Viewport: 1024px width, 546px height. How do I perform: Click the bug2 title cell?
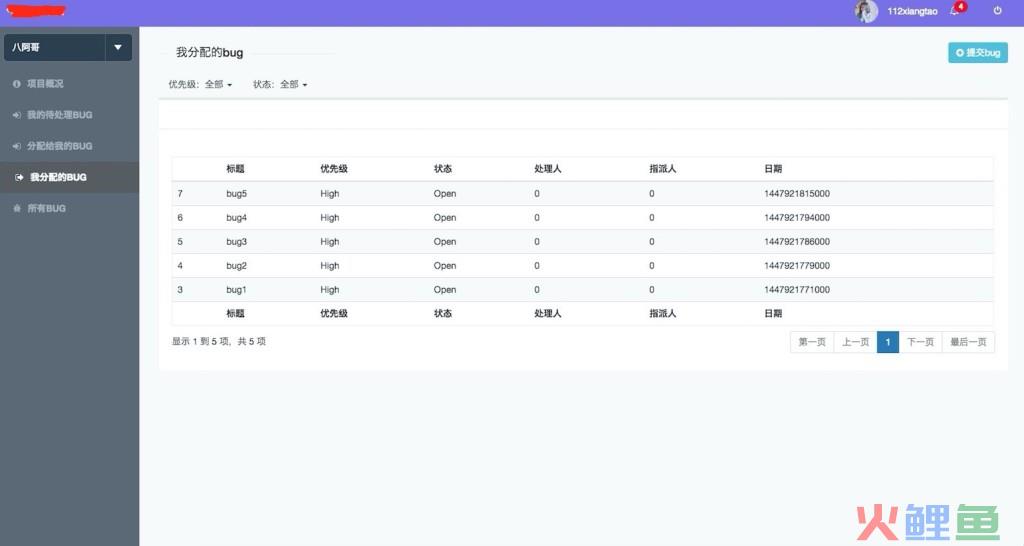(x=236, y=266)
